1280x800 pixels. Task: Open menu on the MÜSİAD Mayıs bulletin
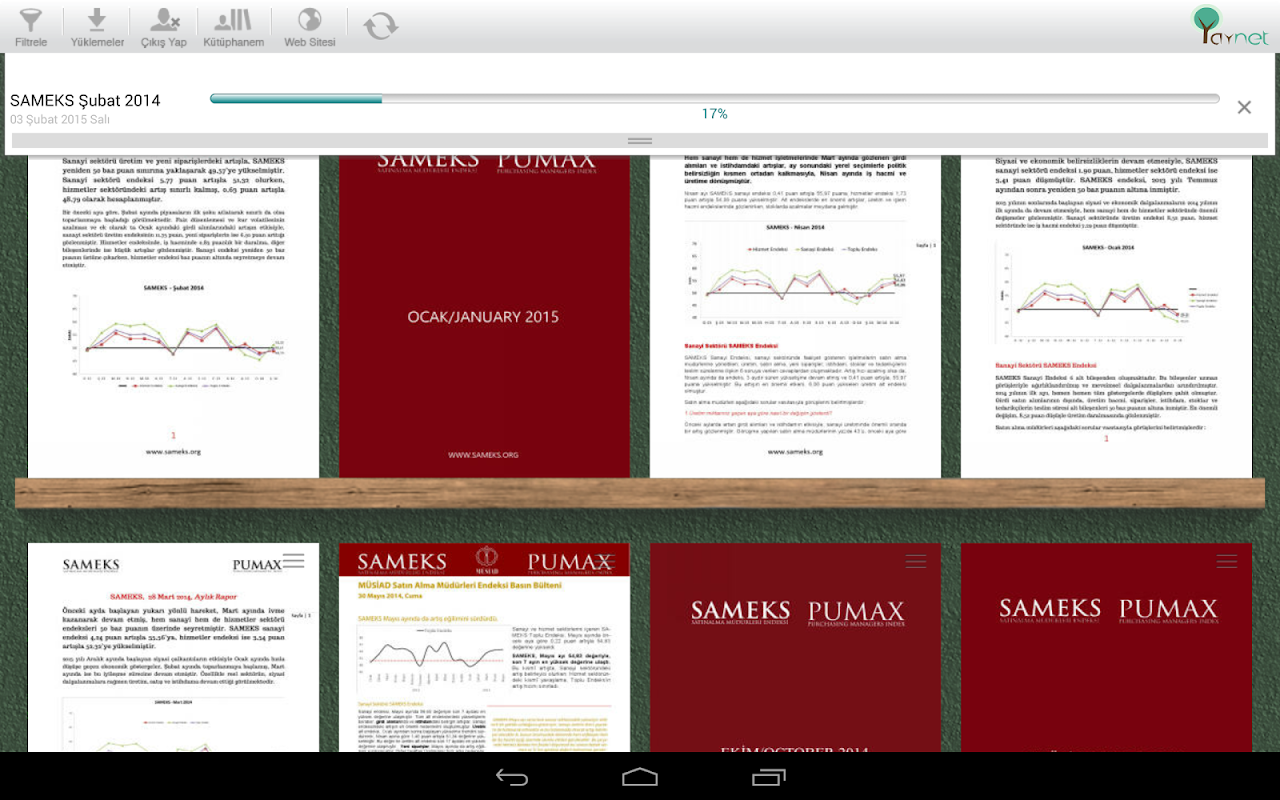[x=605, y=561]
